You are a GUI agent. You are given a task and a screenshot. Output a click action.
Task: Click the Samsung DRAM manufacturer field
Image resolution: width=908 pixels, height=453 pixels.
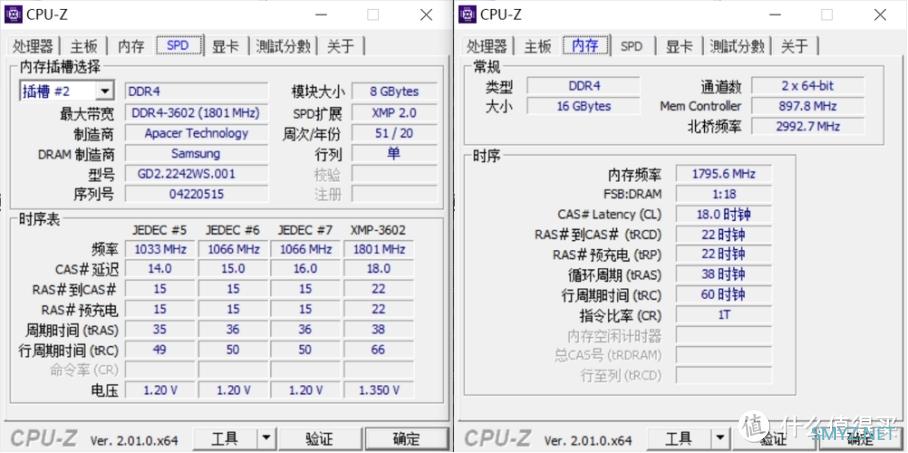pos(196,154)
